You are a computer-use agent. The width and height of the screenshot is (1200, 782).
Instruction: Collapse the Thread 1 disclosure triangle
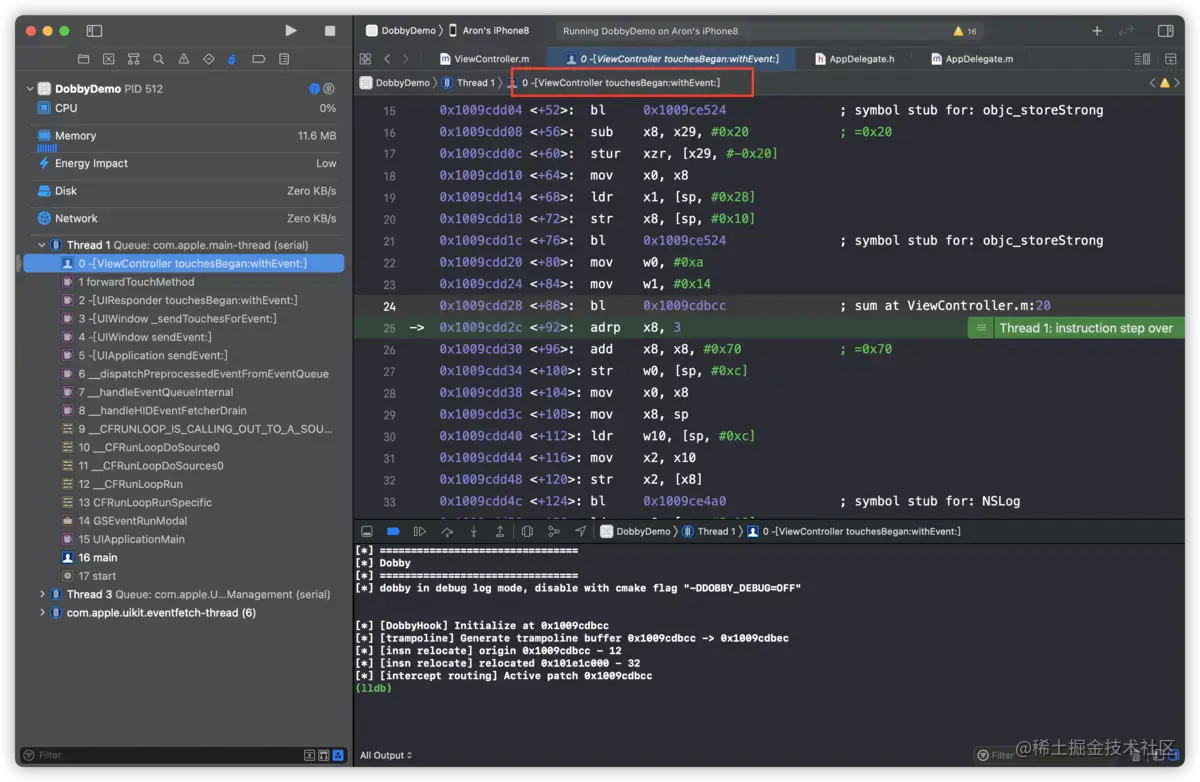coord(42,245)
